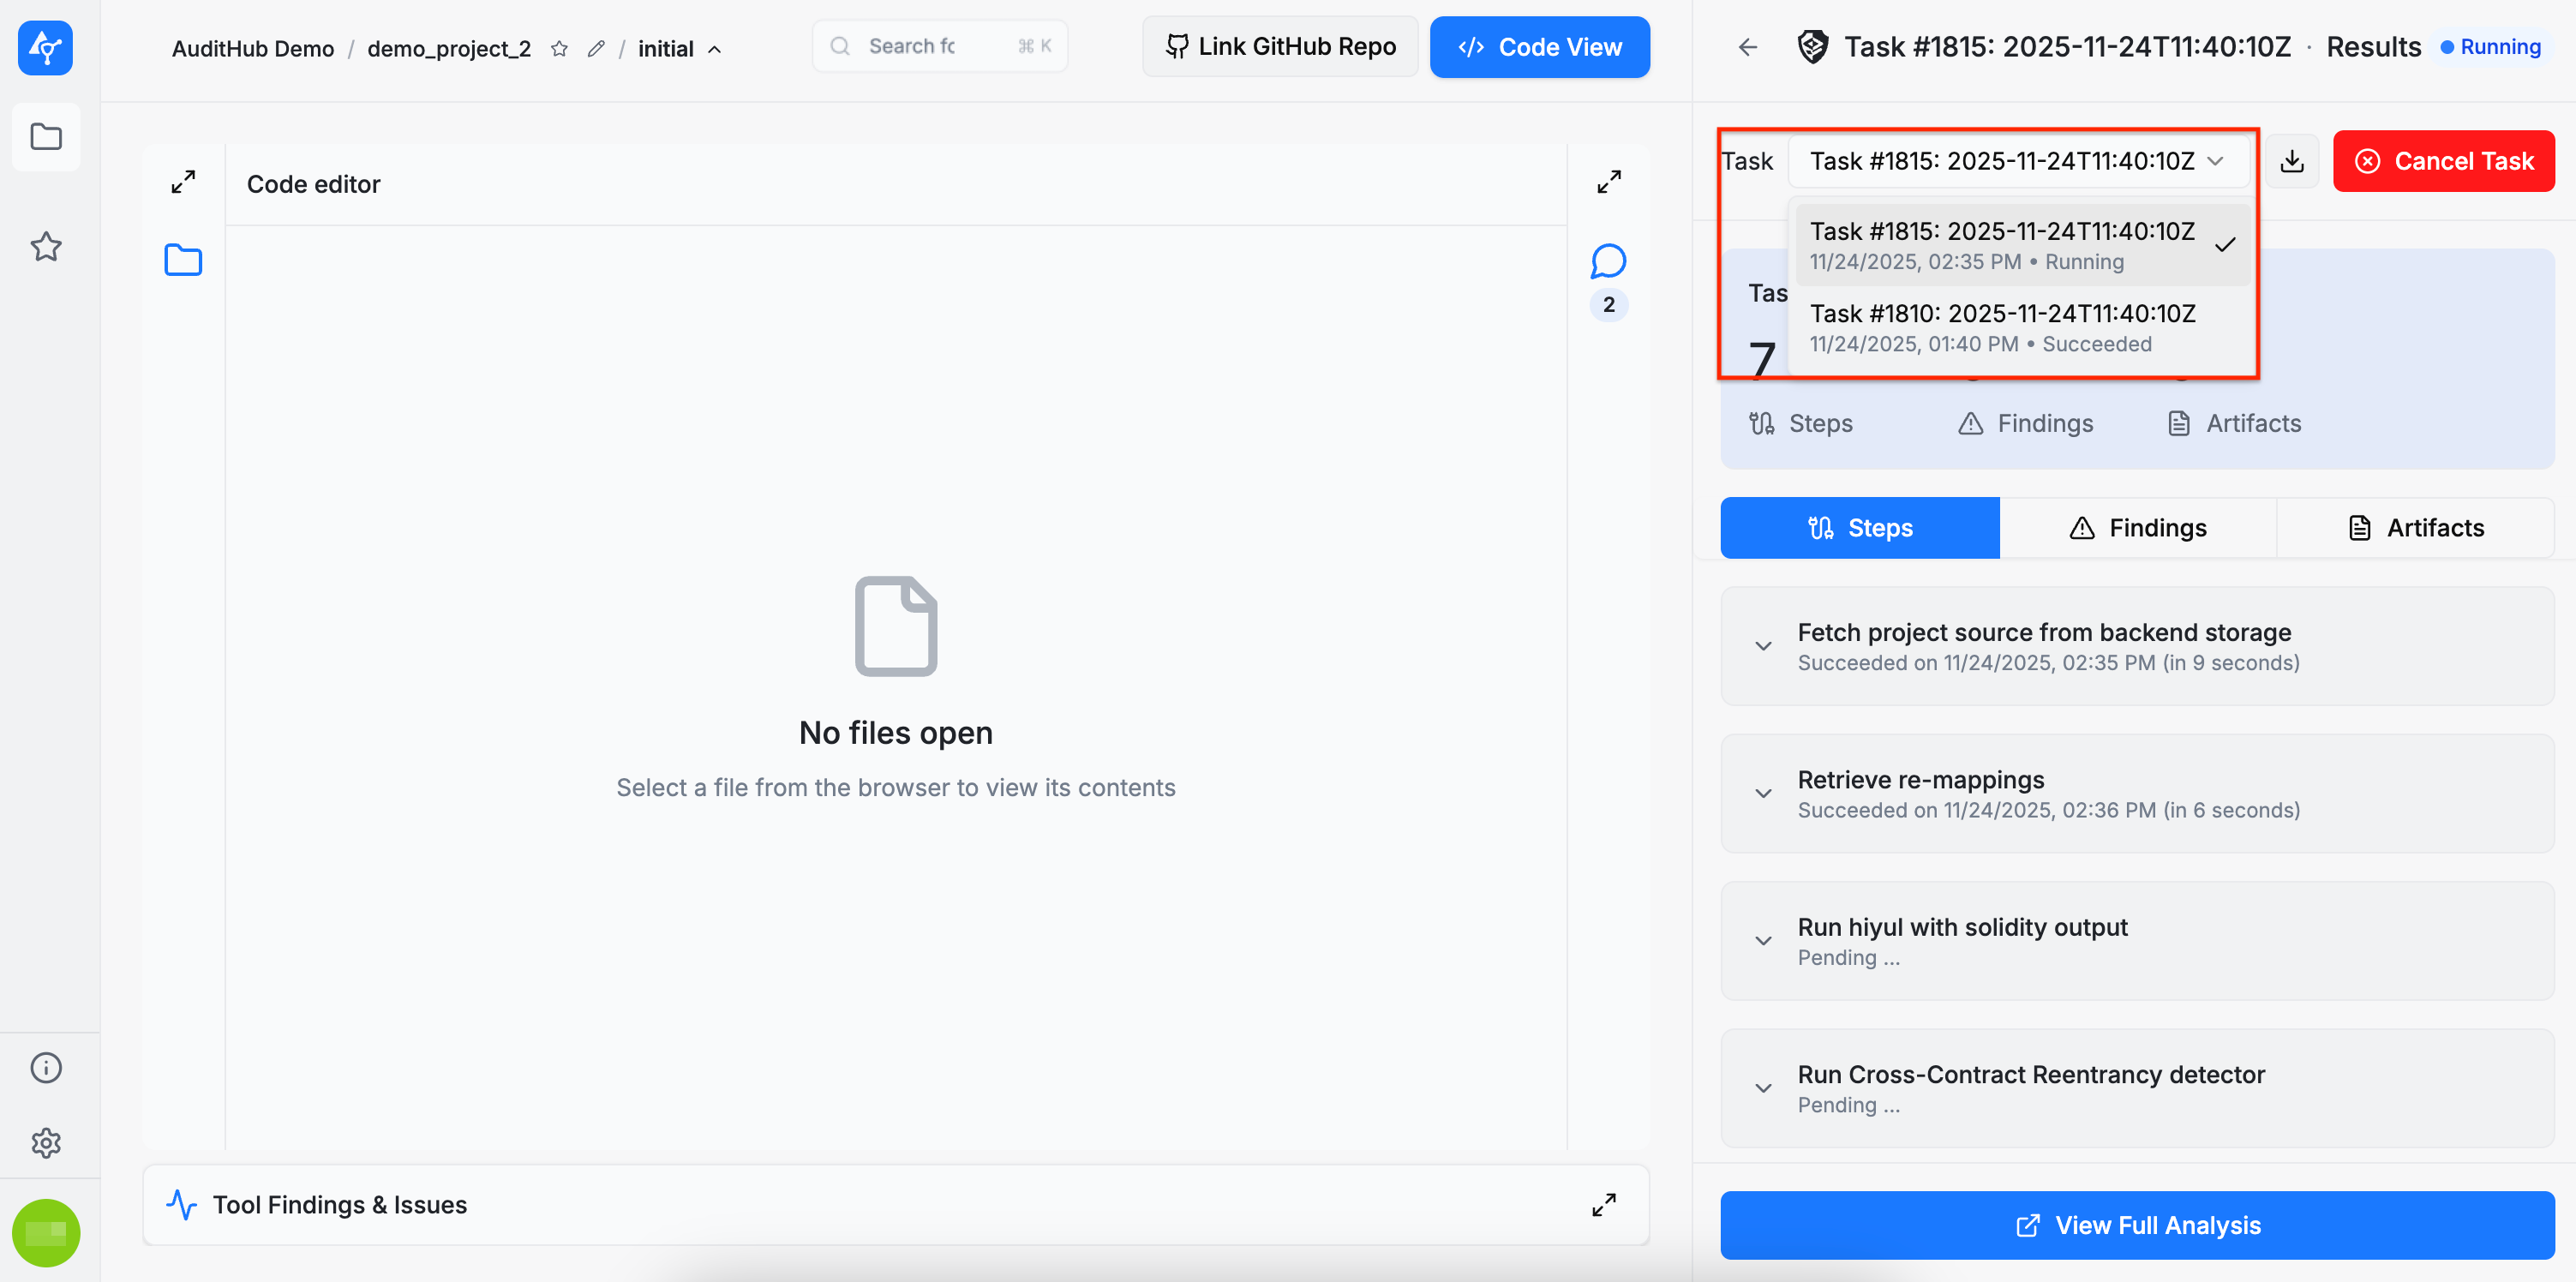
Task: Open the settings gear icon
Action: pyautogui.click(x=46, y=1142)
